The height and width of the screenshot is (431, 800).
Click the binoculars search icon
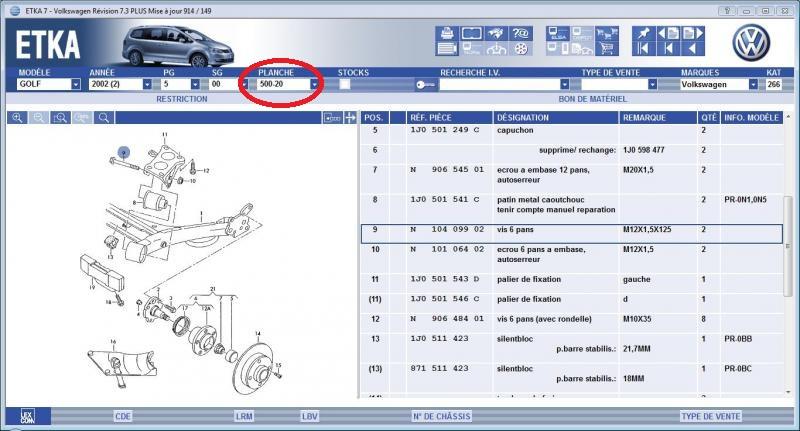point(496,34)
